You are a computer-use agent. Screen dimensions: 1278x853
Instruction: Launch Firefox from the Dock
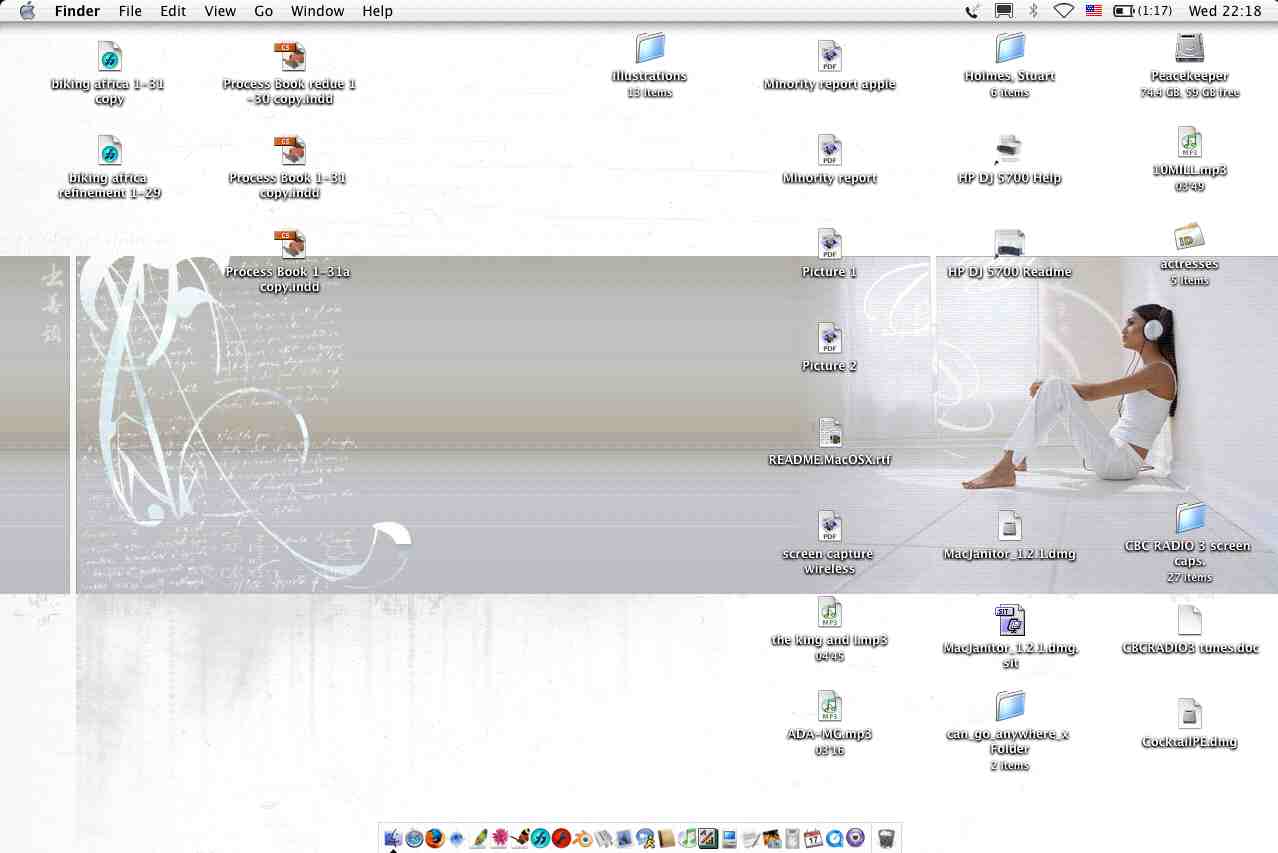tap(435, 838)
